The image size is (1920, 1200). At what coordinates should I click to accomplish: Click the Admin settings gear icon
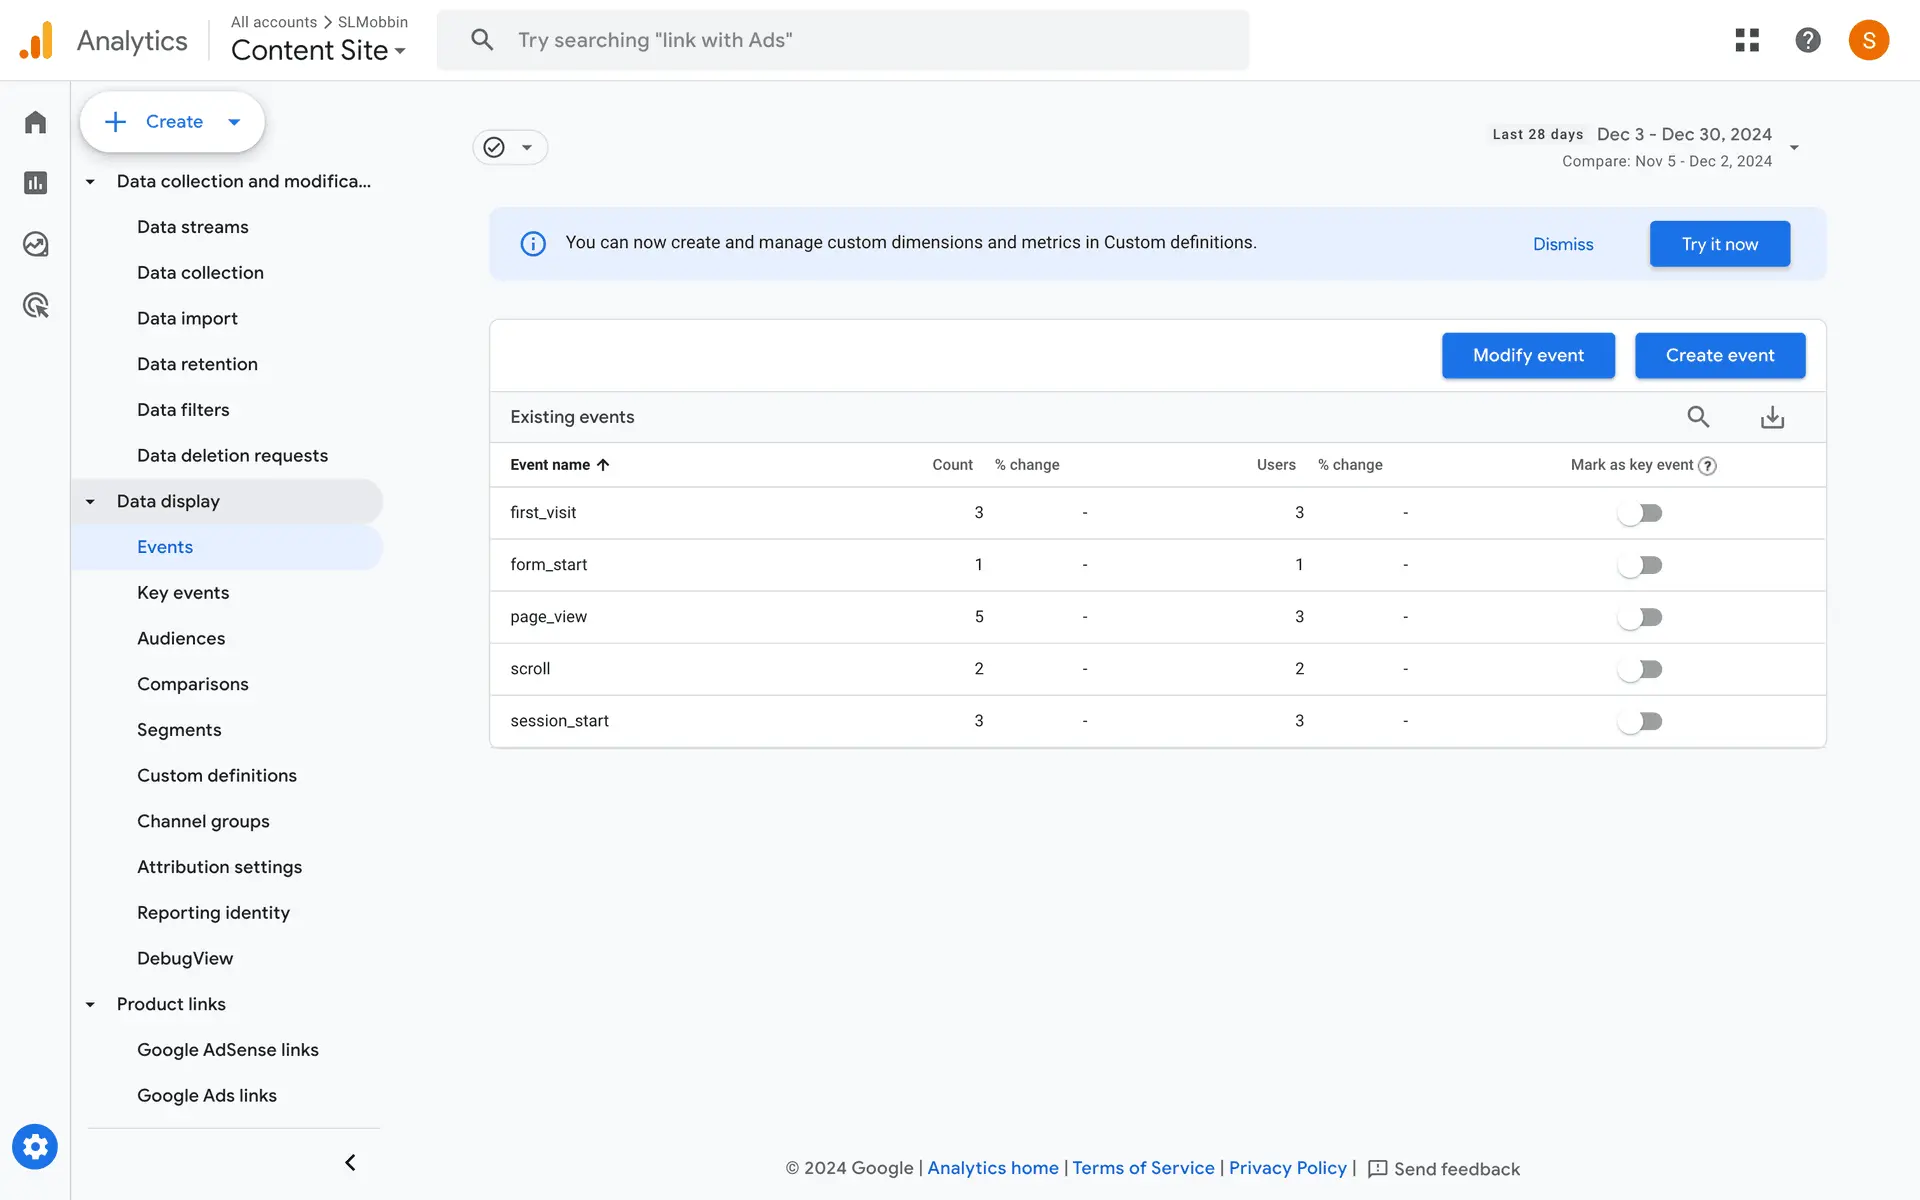[35, 1147]
